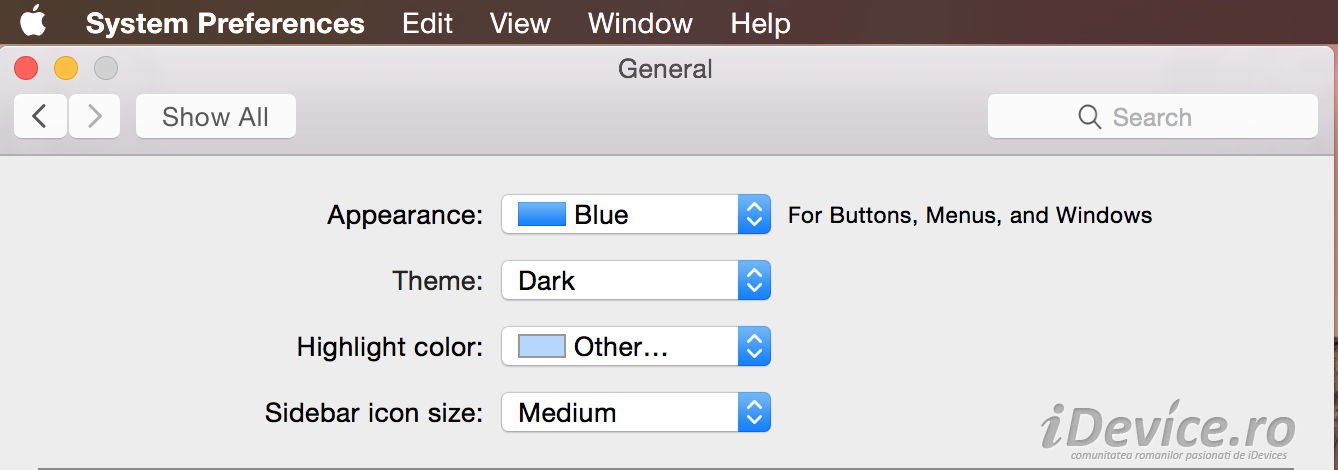The image size is (1338, 470).
Task: Open the Edit menu
Action: pos(427,23)
